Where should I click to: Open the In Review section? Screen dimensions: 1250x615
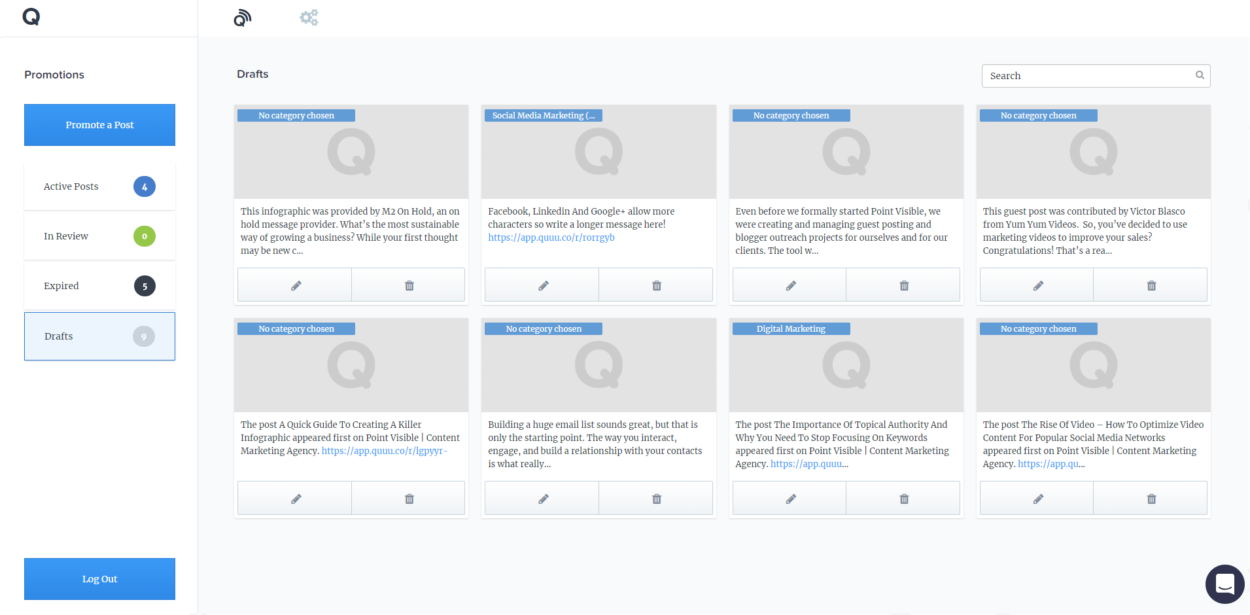pyautogui.click(x=99, y=236)
